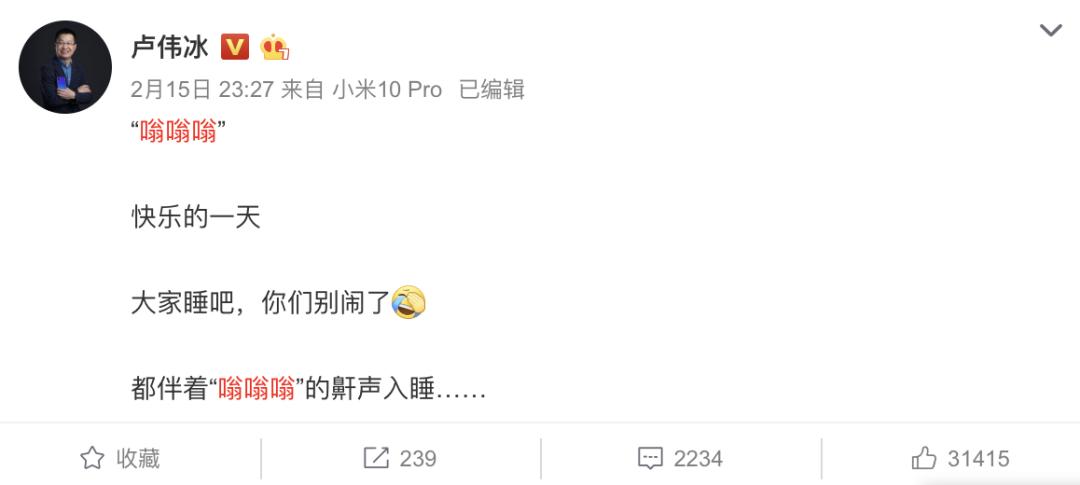Open reposts count 239
This screenshot has width=1080, height=485.
point(418,458)
